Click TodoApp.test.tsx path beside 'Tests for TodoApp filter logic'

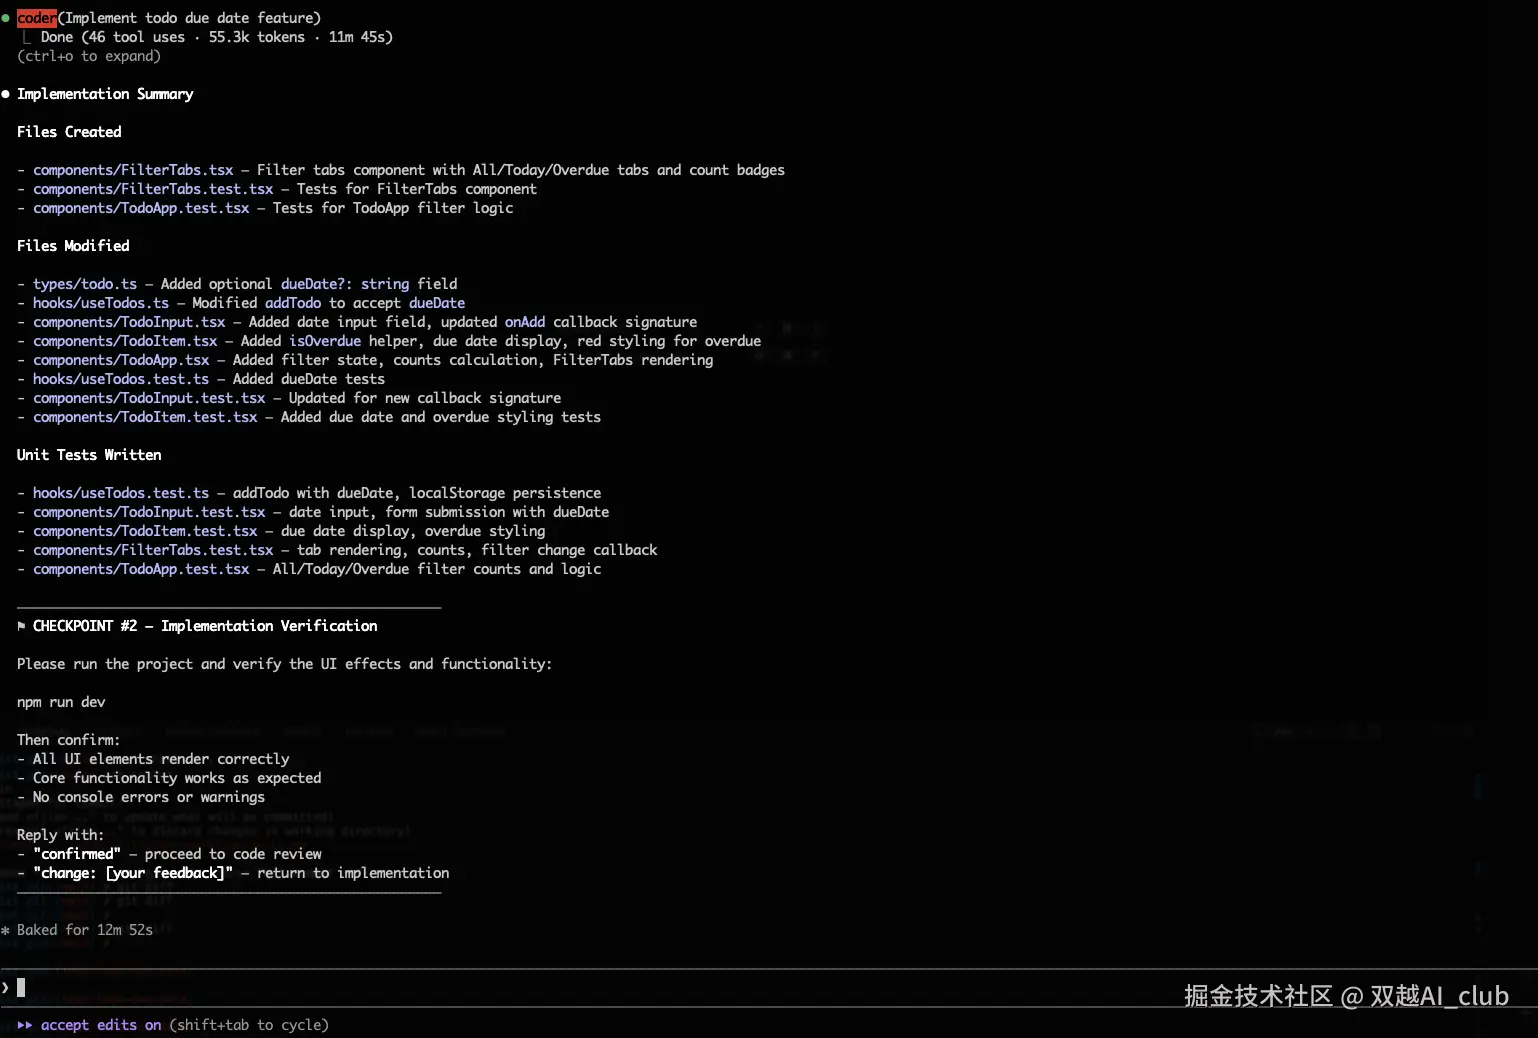click(x=141, y=208)
